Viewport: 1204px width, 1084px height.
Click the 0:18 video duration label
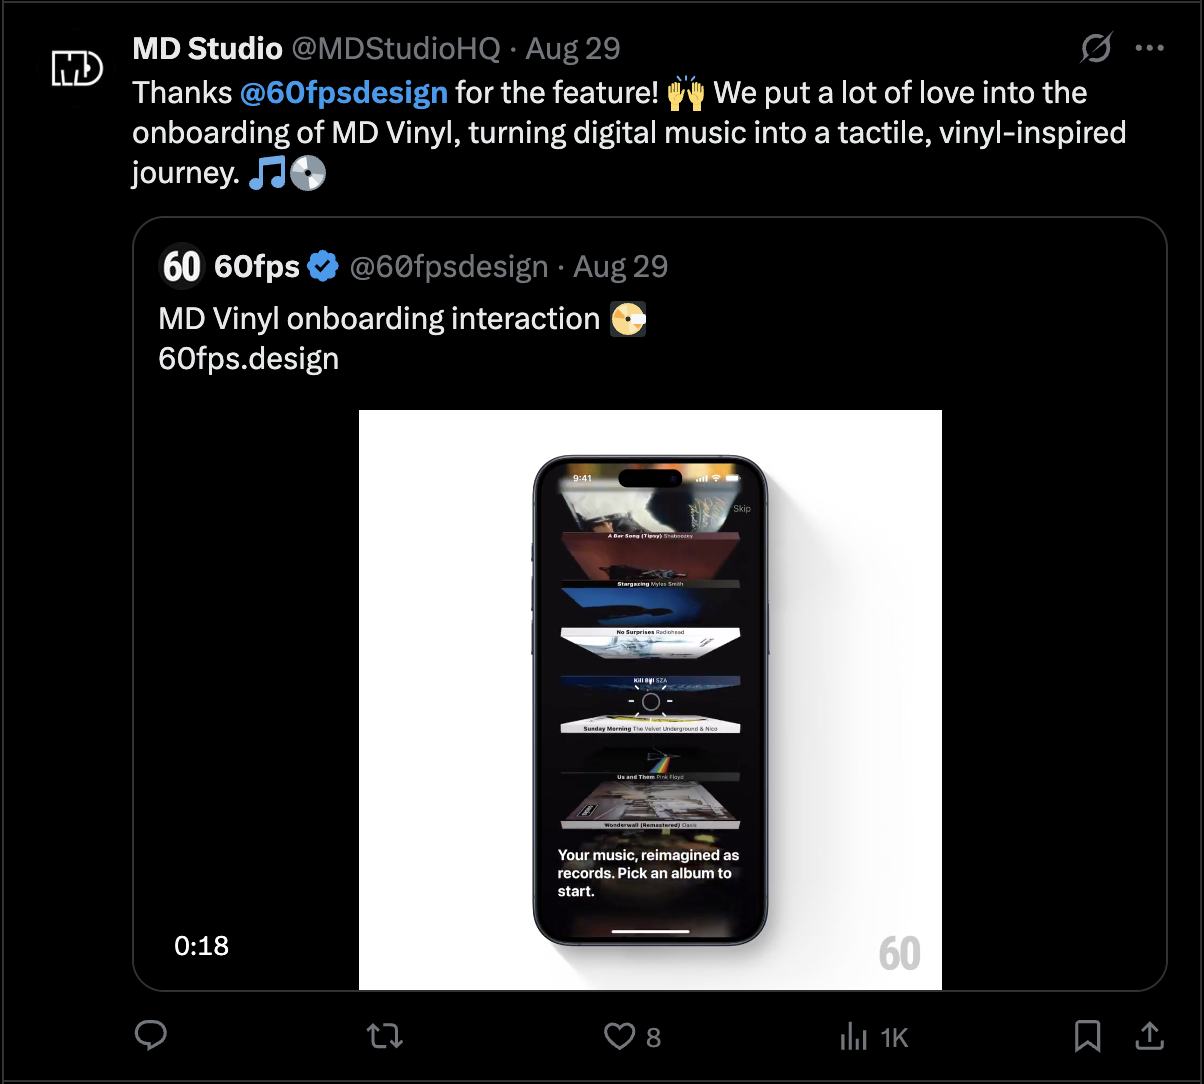[201, 945]
